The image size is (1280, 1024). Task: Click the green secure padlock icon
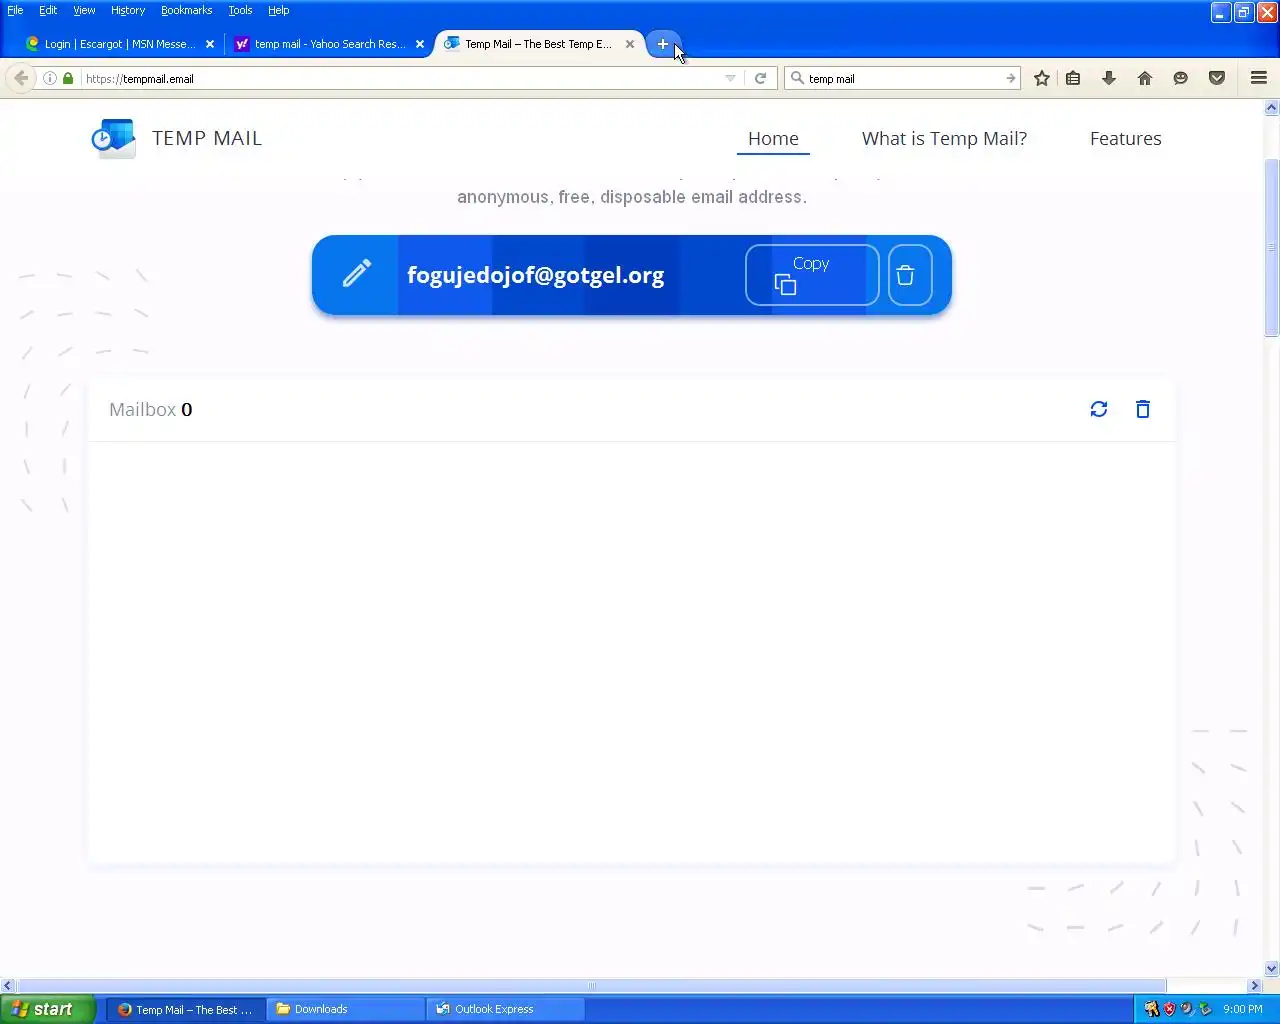[x=68, y=78]
